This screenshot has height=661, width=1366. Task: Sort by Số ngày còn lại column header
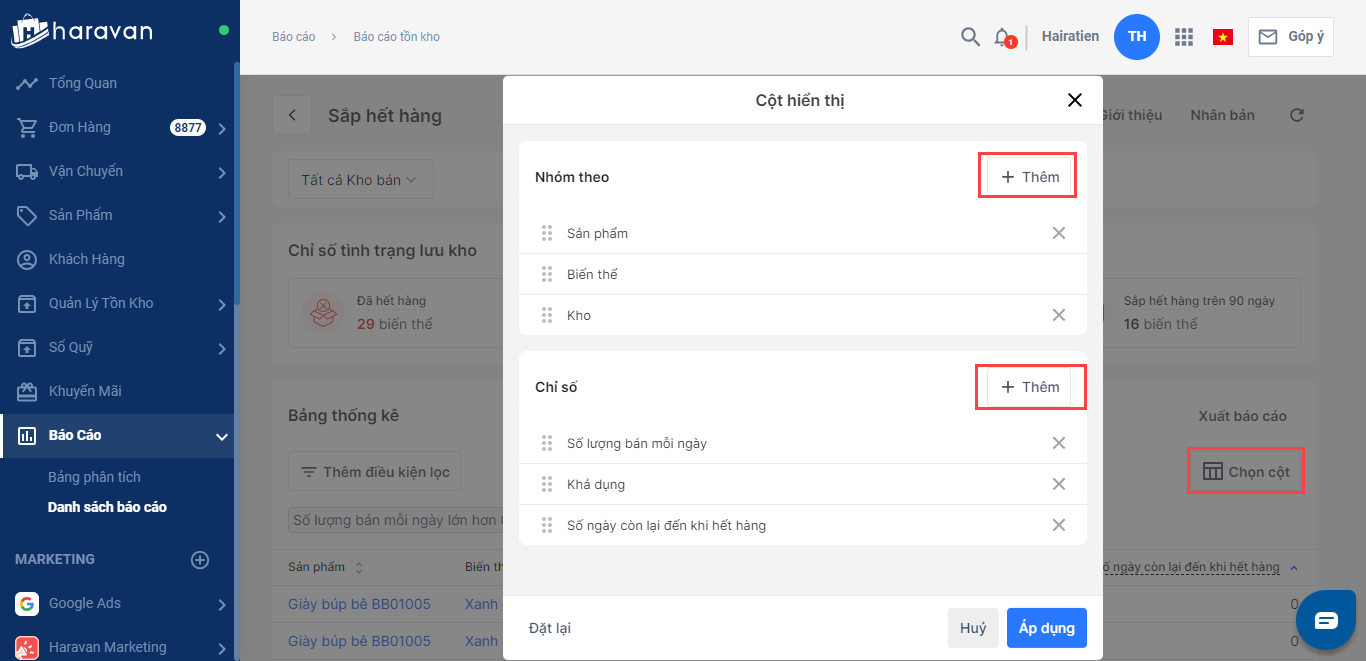click(x=1200, y=567)
